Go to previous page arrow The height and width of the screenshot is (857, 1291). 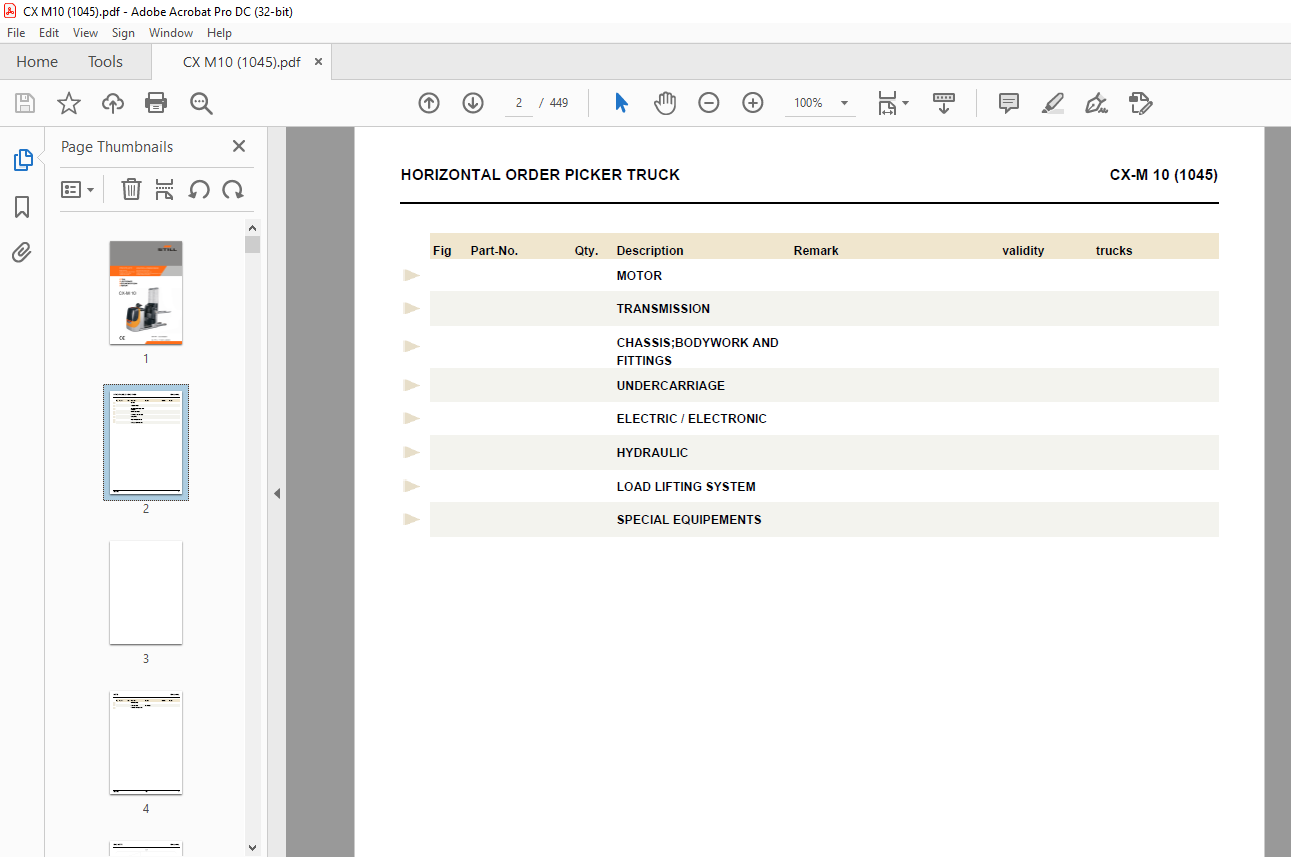[x=429, y=103]
